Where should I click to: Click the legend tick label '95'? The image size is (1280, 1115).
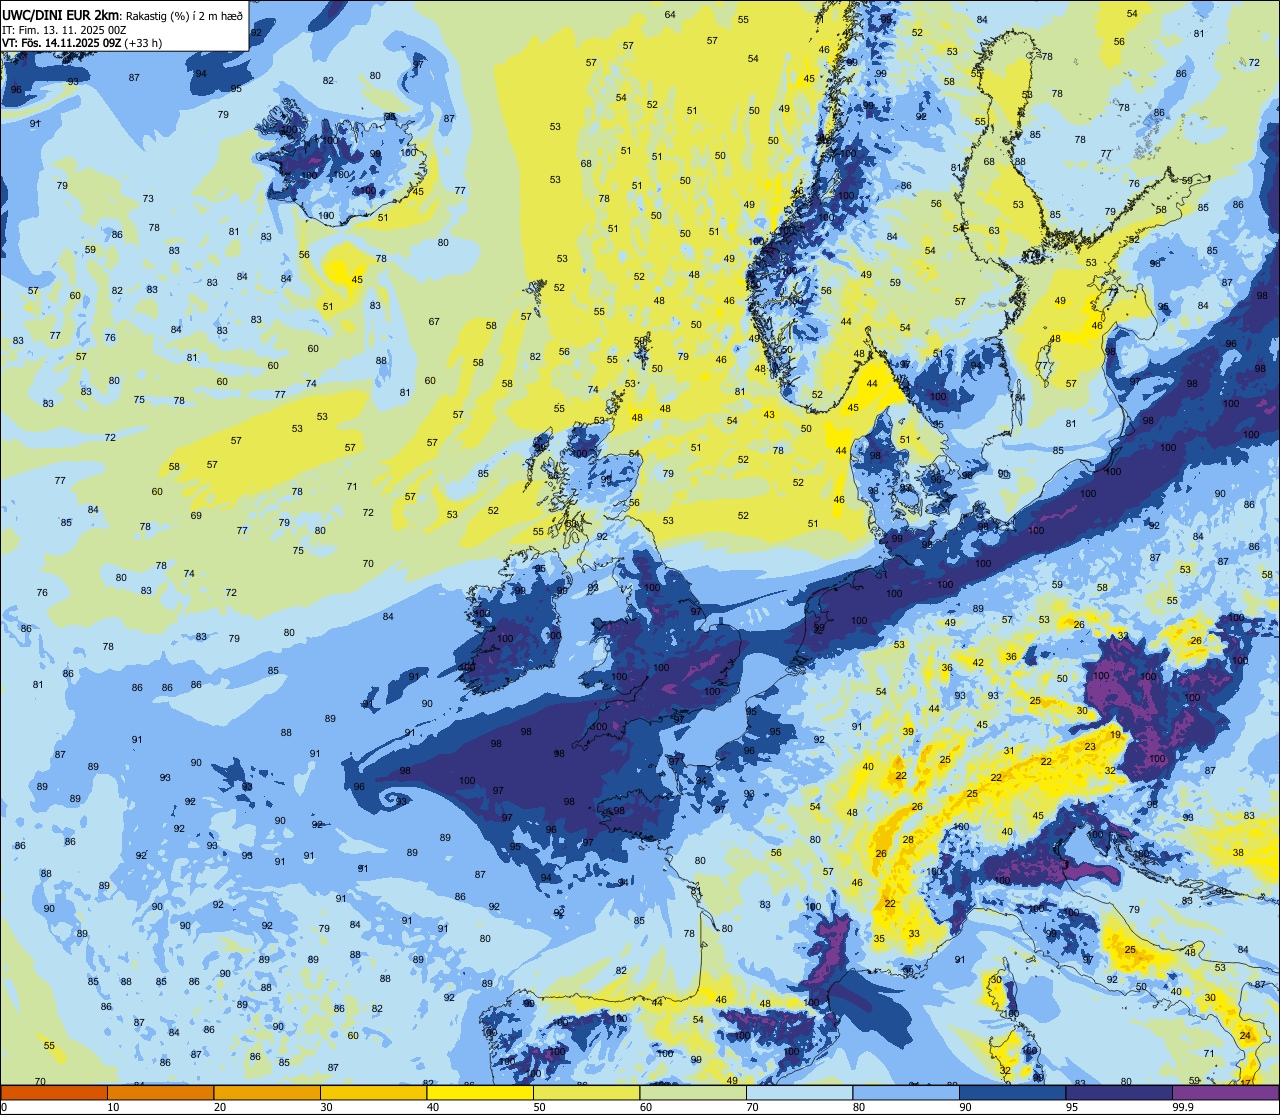click(x=1072, y=1107)
